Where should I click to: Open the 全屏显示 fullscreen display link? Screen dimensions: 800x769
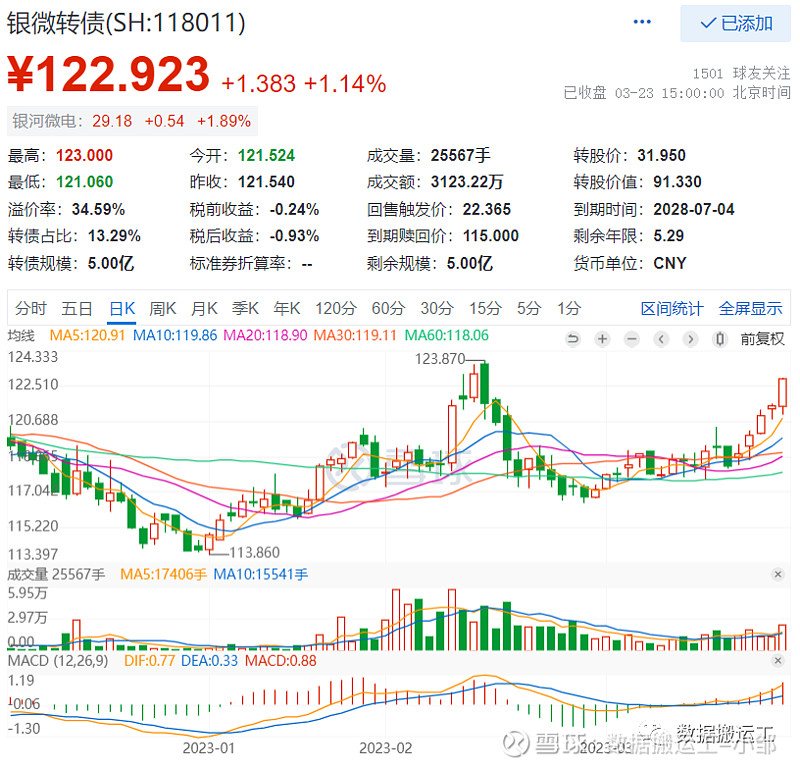coord(751,309)
